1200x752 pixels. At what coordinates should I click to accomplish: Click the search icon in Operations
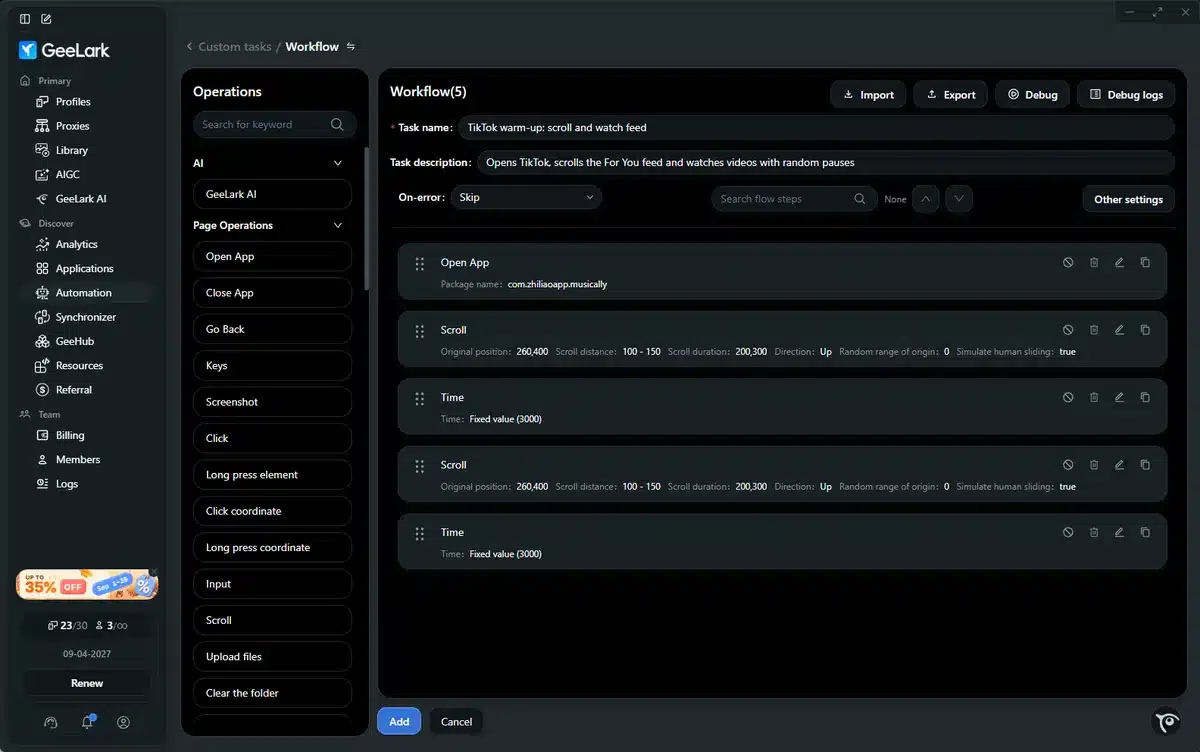[337, 124]
